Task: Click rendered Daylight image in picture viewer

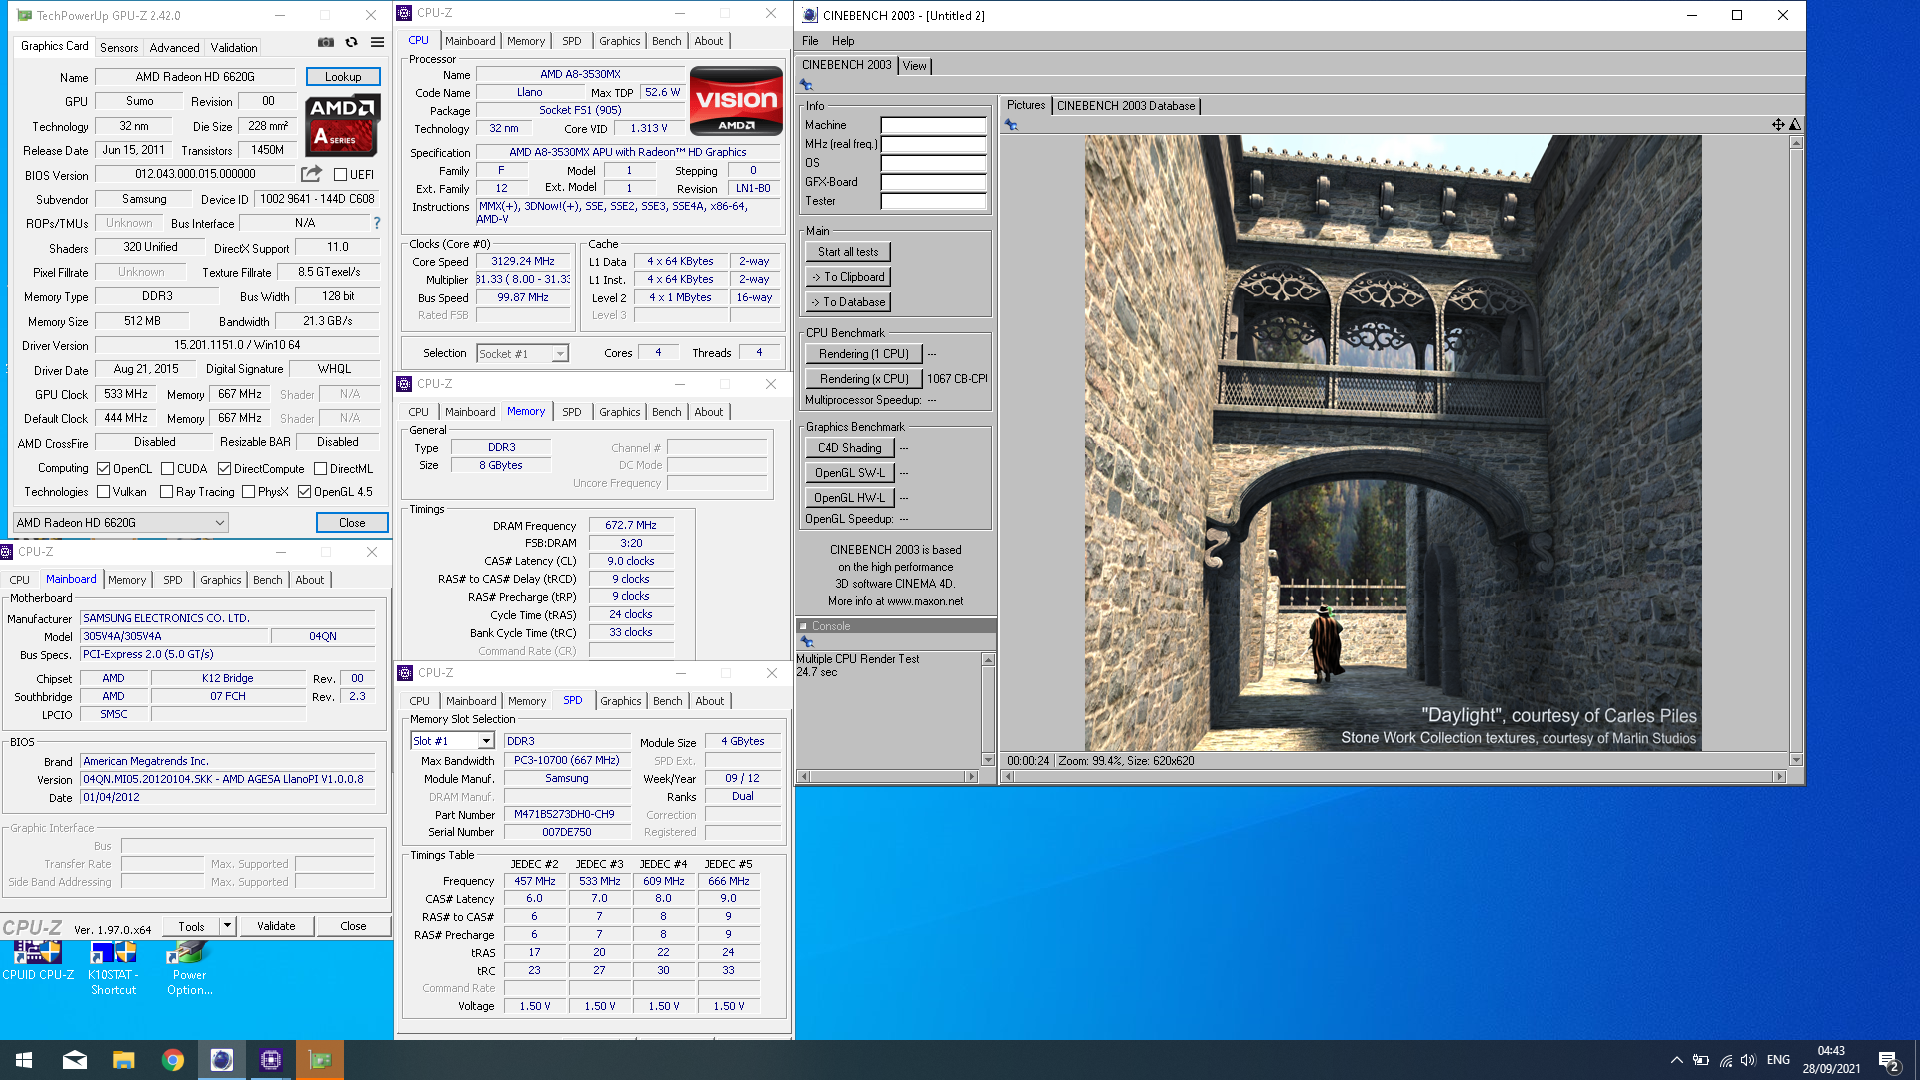Action: coord(1393,443)
